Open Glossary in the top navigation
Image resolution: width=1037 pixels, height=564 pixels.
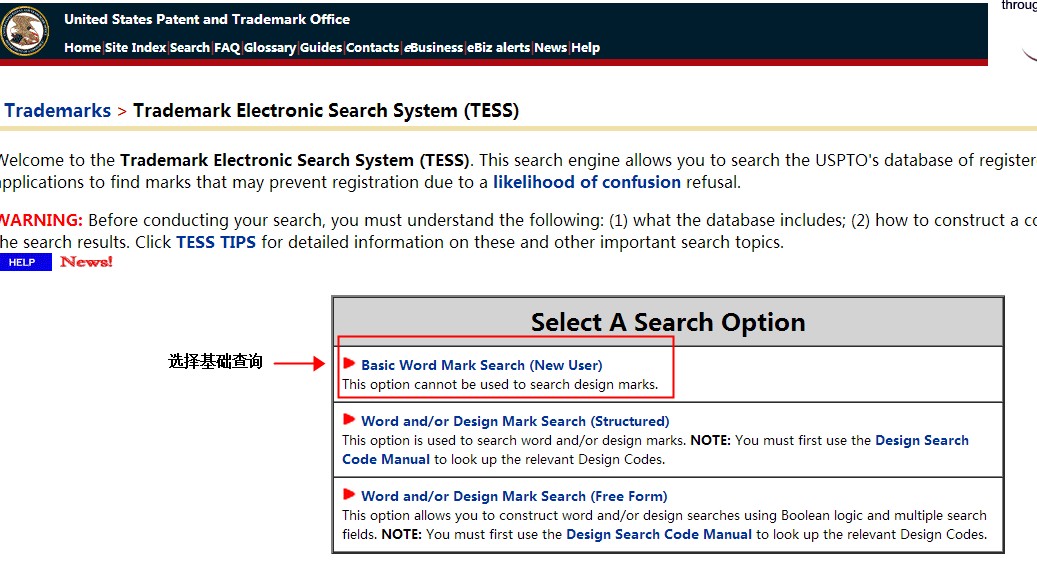270,48
